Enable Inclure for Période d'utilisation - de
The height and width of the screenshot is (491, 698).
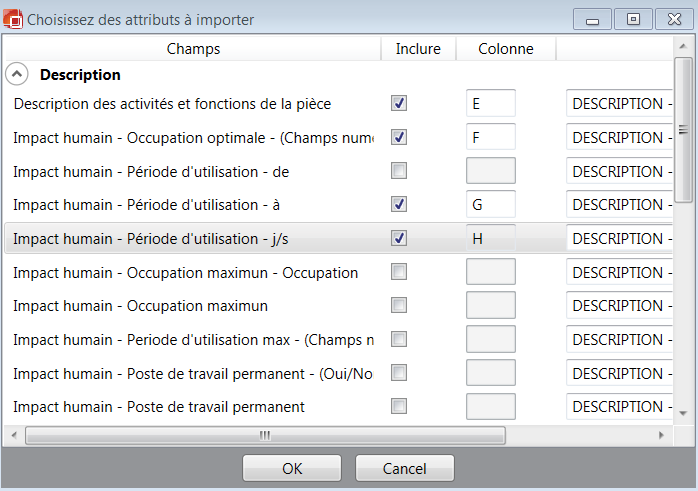[x=399, y=171]
